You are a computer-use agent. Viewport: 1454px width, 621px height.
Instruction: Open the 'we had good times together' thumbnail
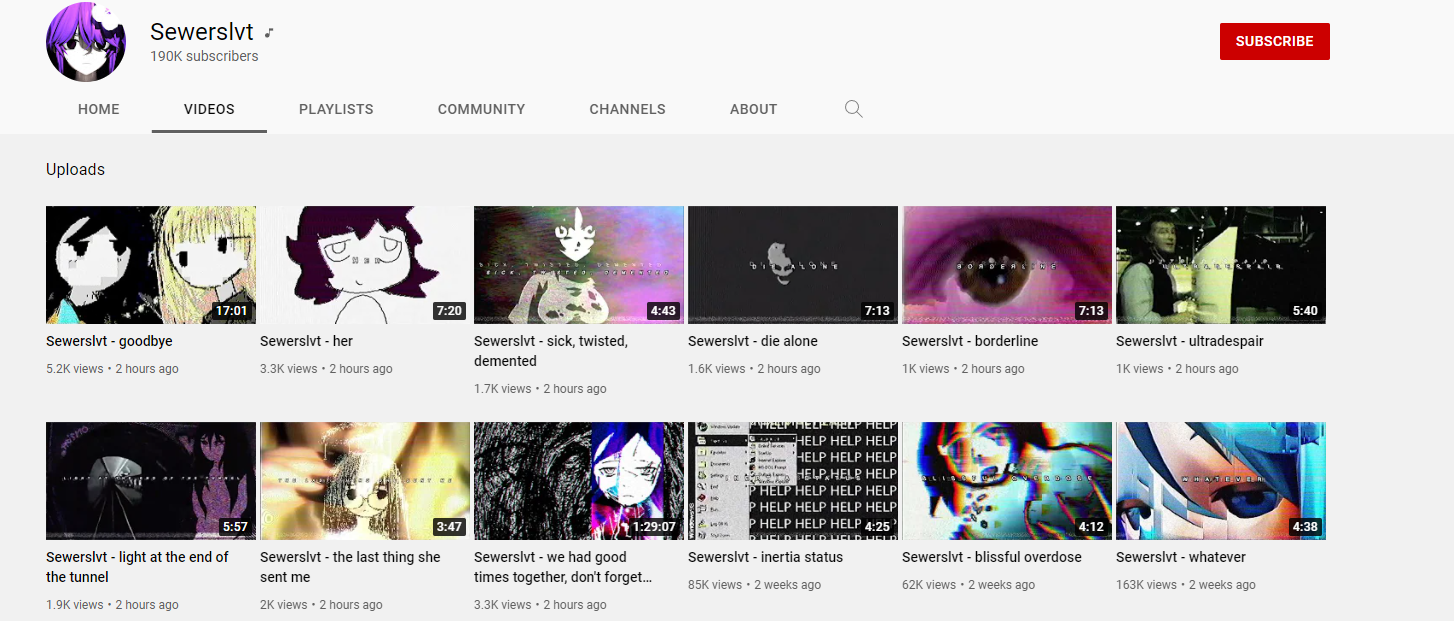point(579,481)
